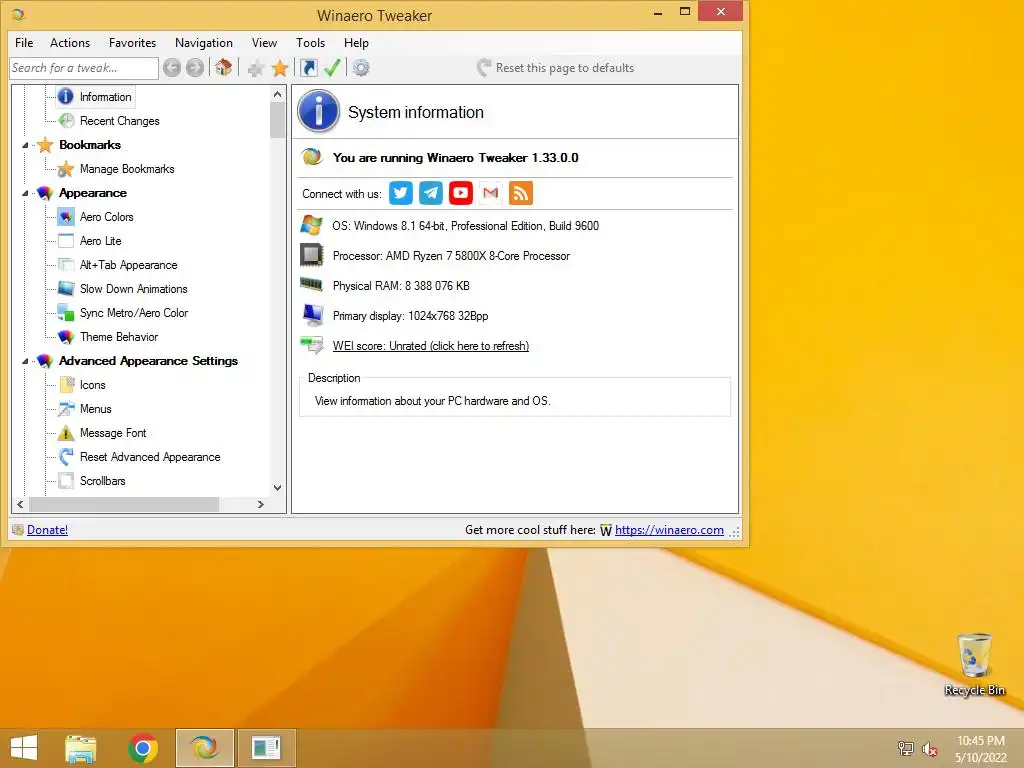Screen dimensions: 1024x768
Task: Open the File menu
Action: point(24,42)
